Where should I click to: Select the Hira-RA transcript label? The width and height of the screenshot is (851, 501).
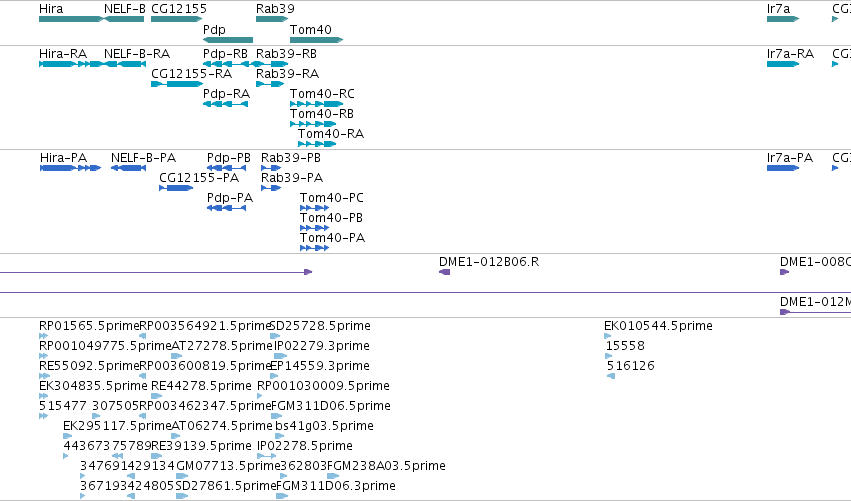click(x=63, y=54)
